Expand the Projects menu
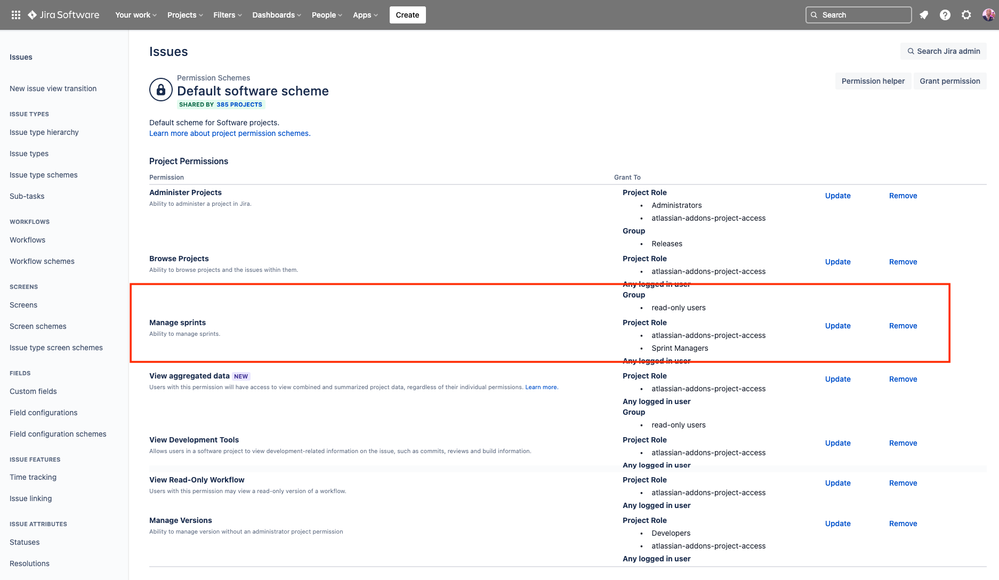The image size is (999, 580). coord(185,15)
